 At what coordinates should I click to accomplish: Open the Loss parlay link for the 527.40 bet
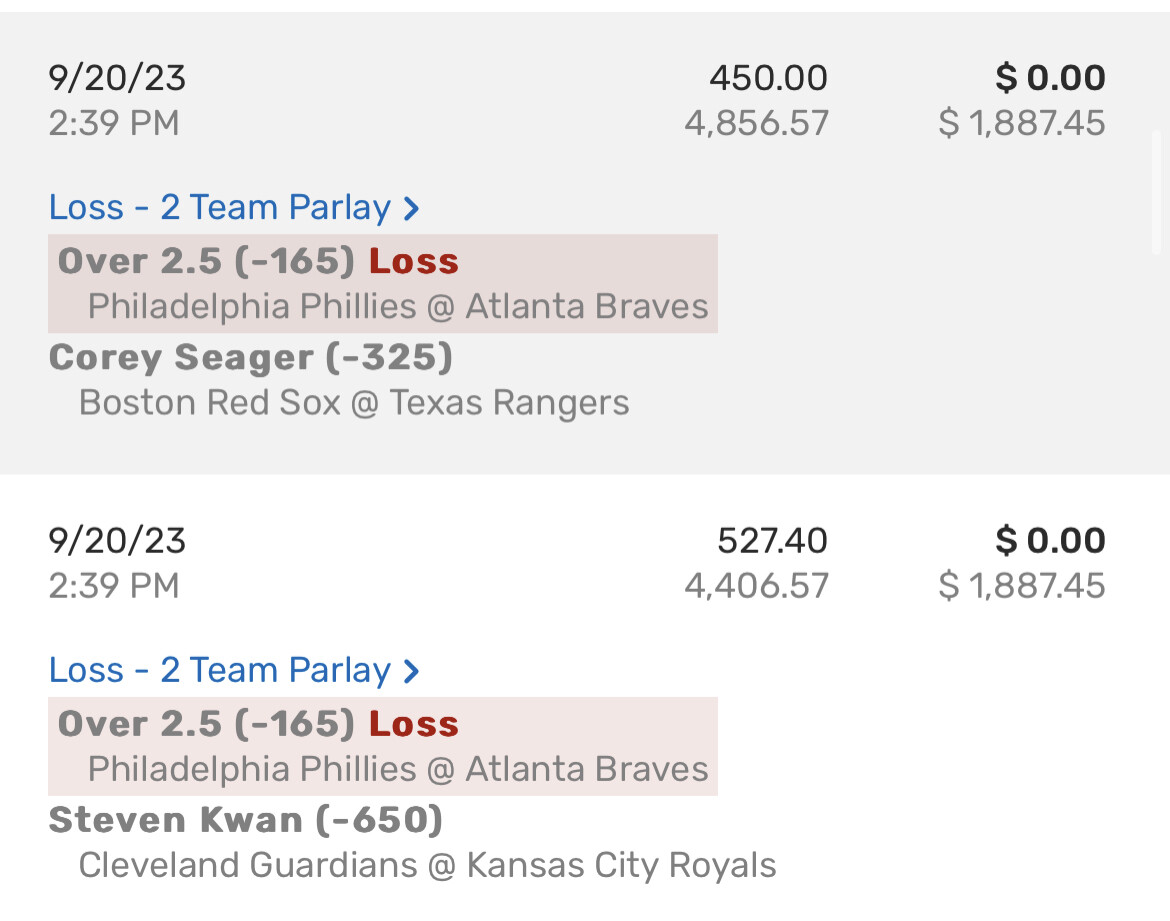coord(220,670)
